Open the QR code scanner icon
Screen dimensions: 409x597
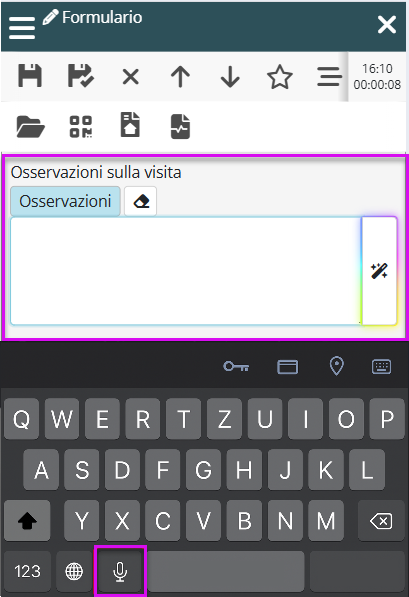80,126
